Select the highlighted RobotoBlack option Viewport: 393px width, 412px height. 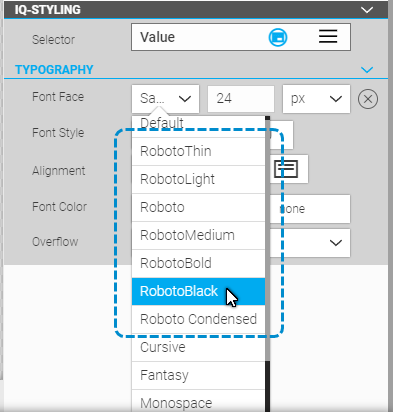click(198, 291)
